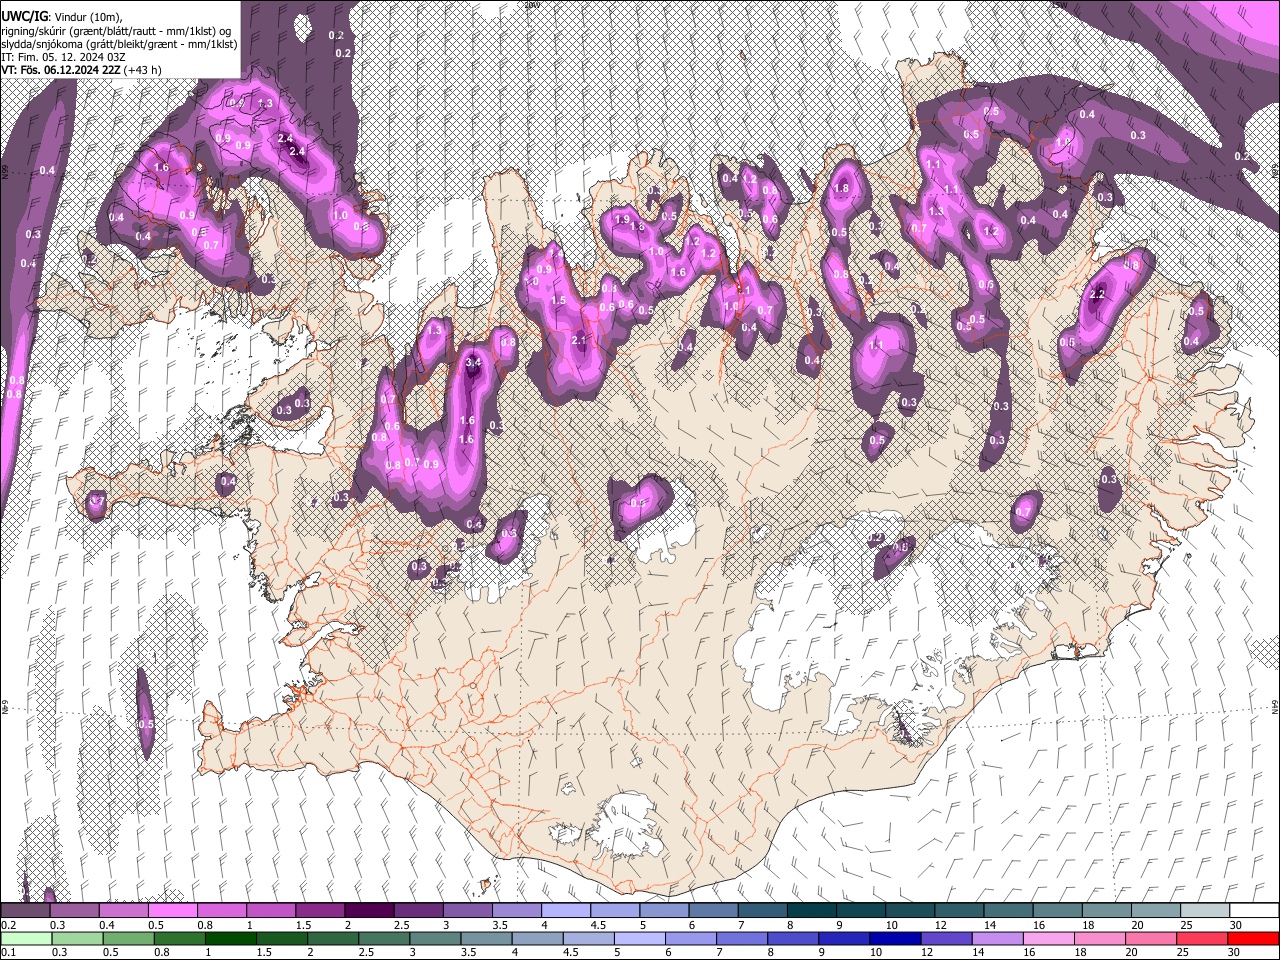Pick the deep blue 10 rain-scale swatch

point(894,938)
